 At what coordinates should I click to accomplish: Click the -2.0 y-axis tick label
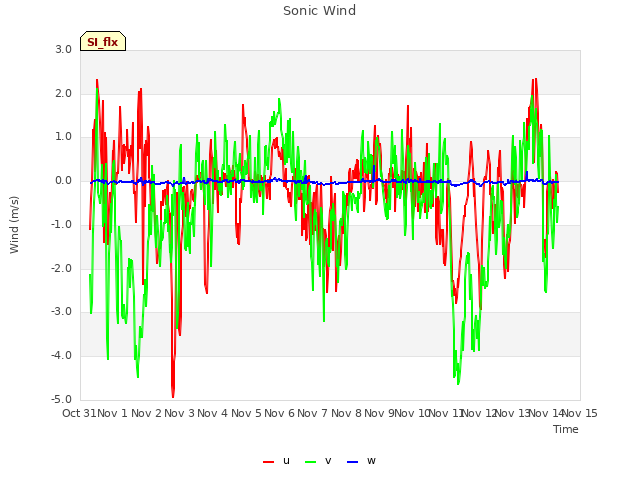pos(62,268)
